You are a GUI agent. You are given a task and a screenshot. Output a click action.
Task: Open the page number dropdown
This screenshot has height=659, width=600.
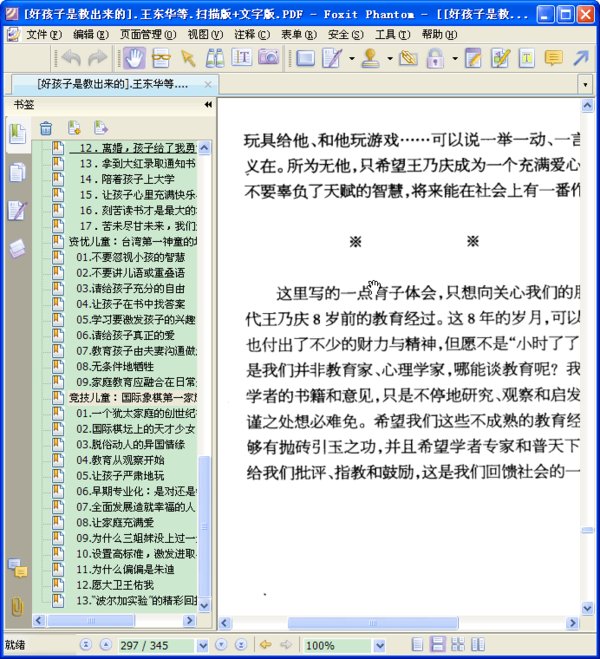click(x=203, y=645)
